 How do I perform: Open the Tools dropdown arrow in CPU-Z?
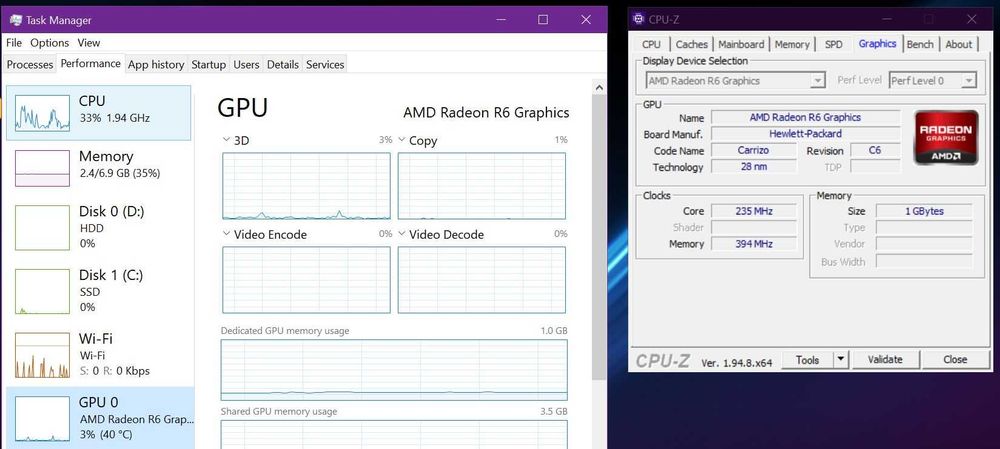[x=841, y=359]
